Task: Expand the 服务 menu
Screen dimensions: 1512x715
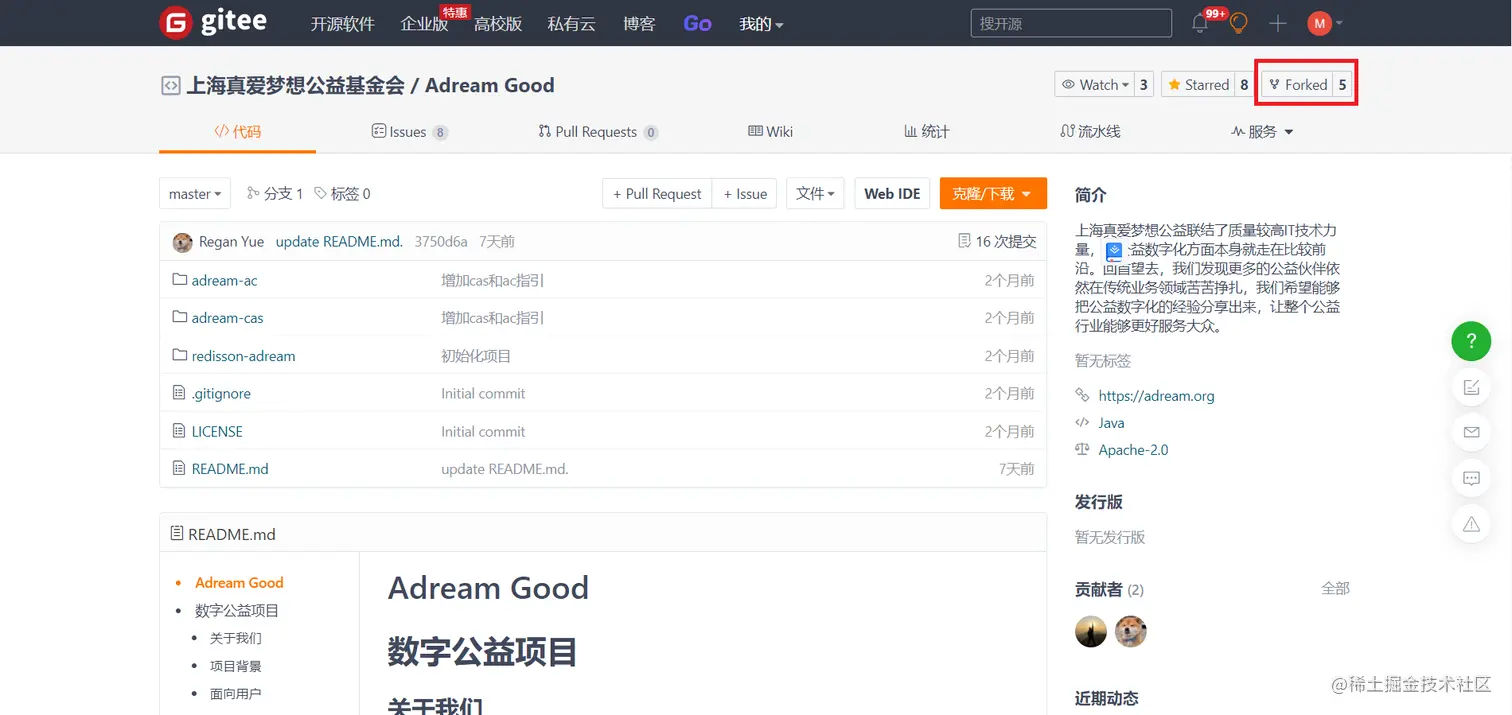Action: (x=1262, y=132)
